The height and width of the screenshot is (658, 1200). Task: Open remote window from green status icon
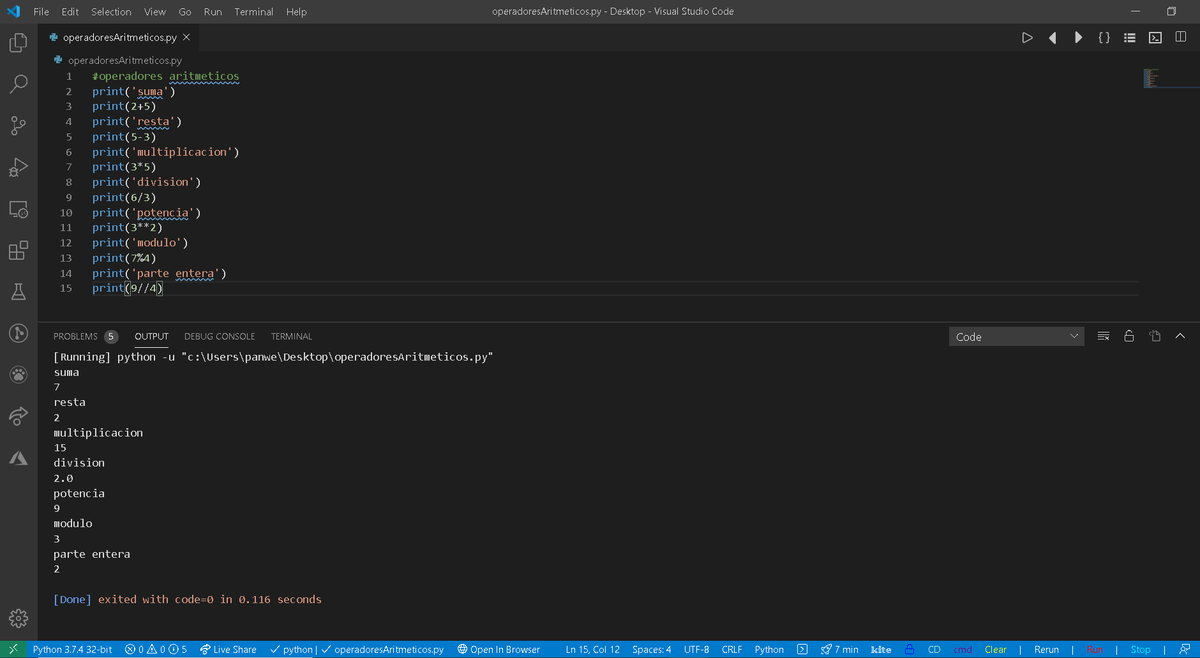pos(13,649)
